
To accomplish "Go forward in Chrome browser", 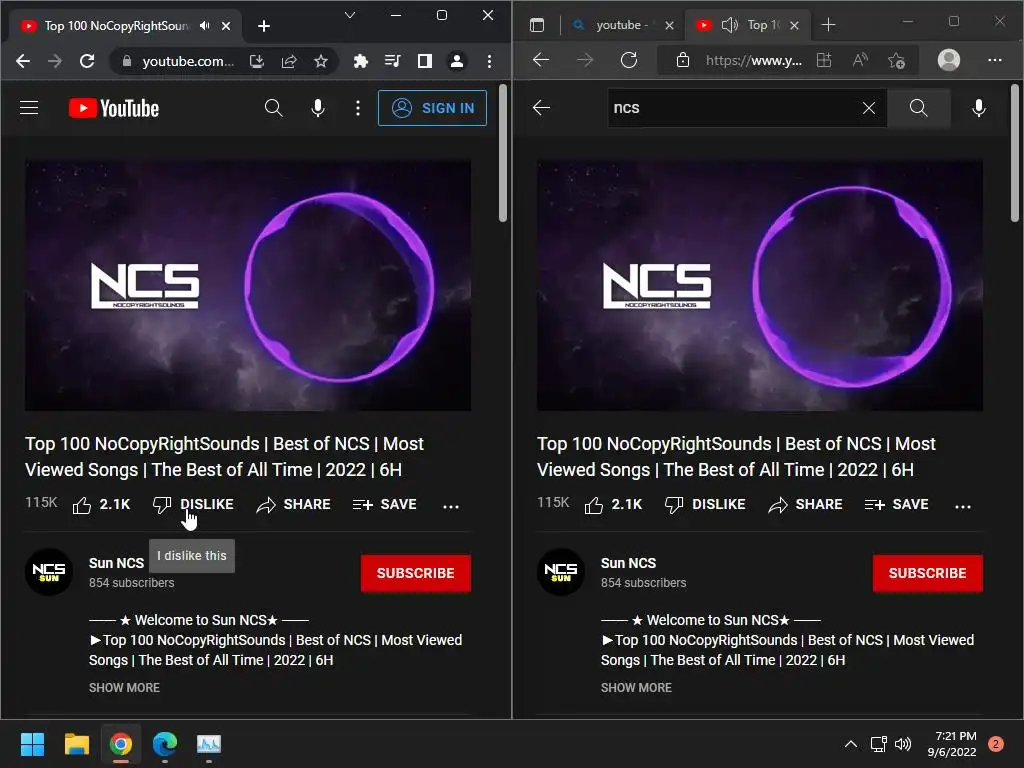I will 55,61.
